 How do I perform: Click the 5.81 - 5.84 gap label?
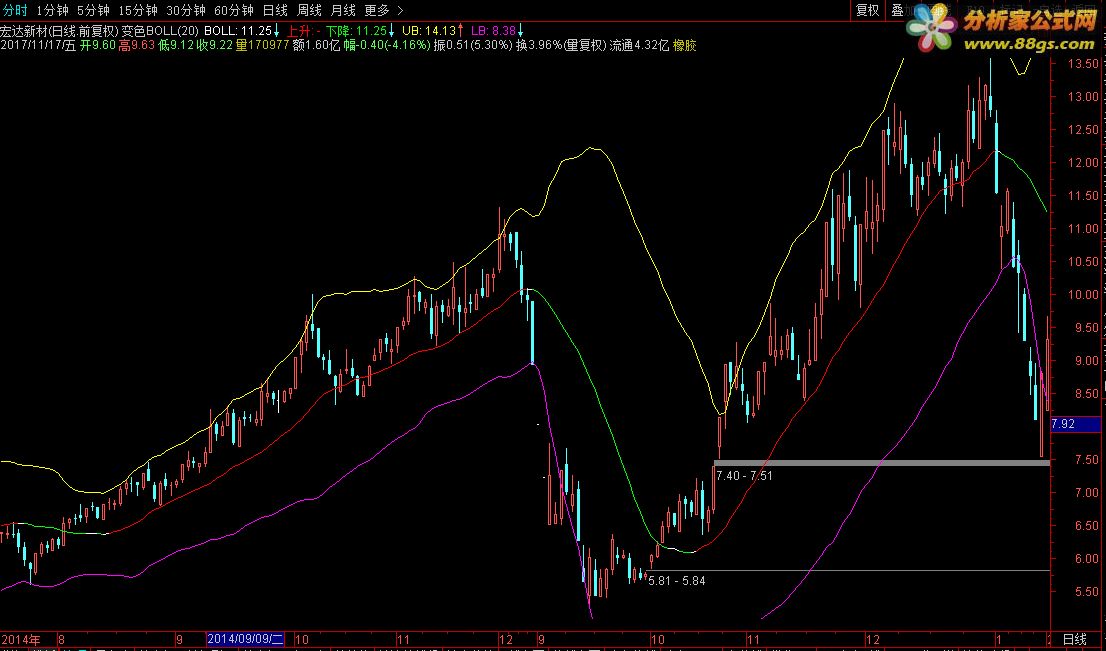[676, 580]
